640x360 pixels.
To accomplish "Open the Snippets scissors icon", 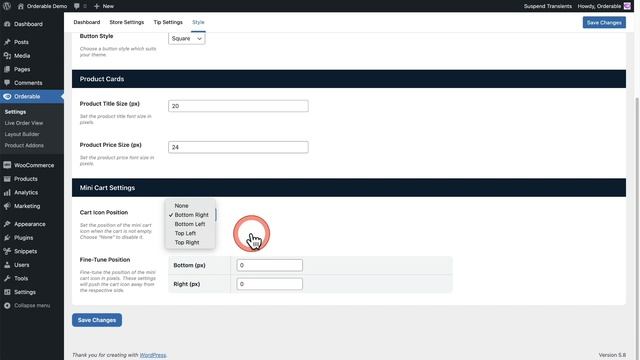I will tap(7, 251).
